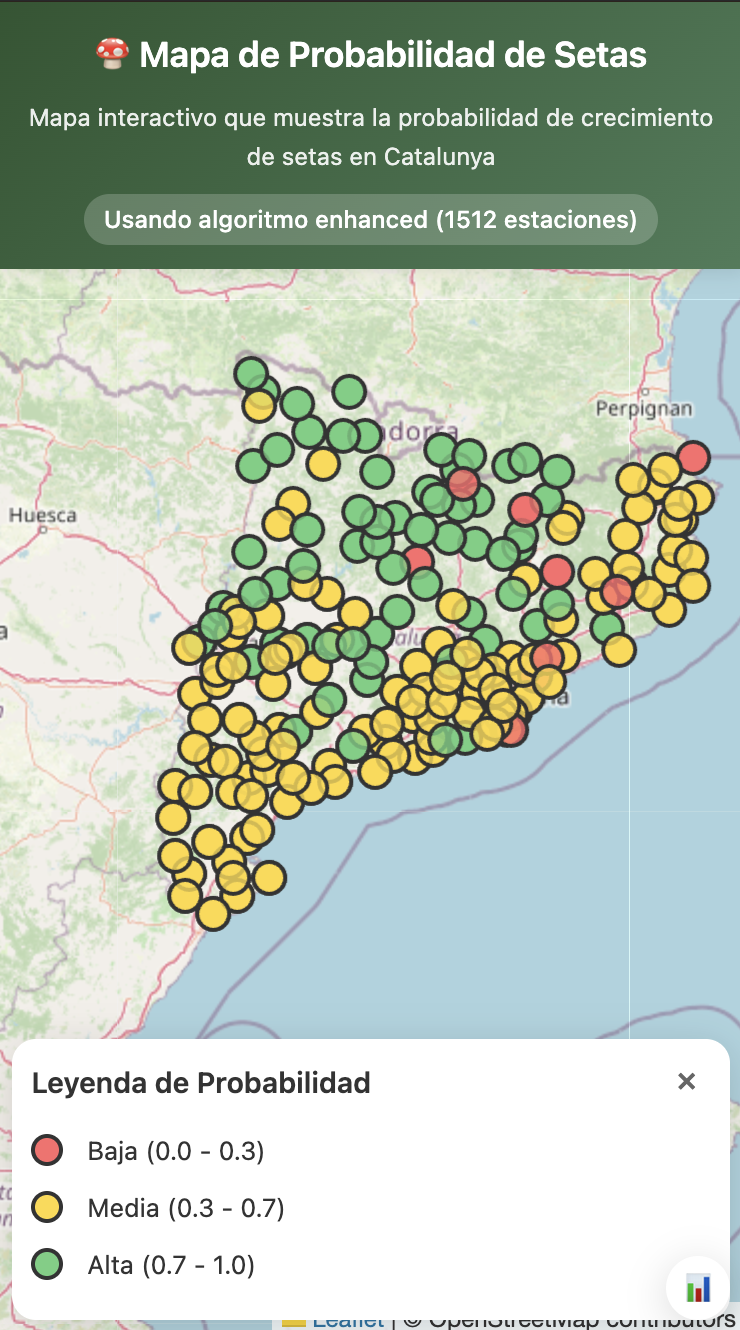The image size is (740, 1330).
Task: Click the red Baja legend swatch
Action: click(47, 1151)
